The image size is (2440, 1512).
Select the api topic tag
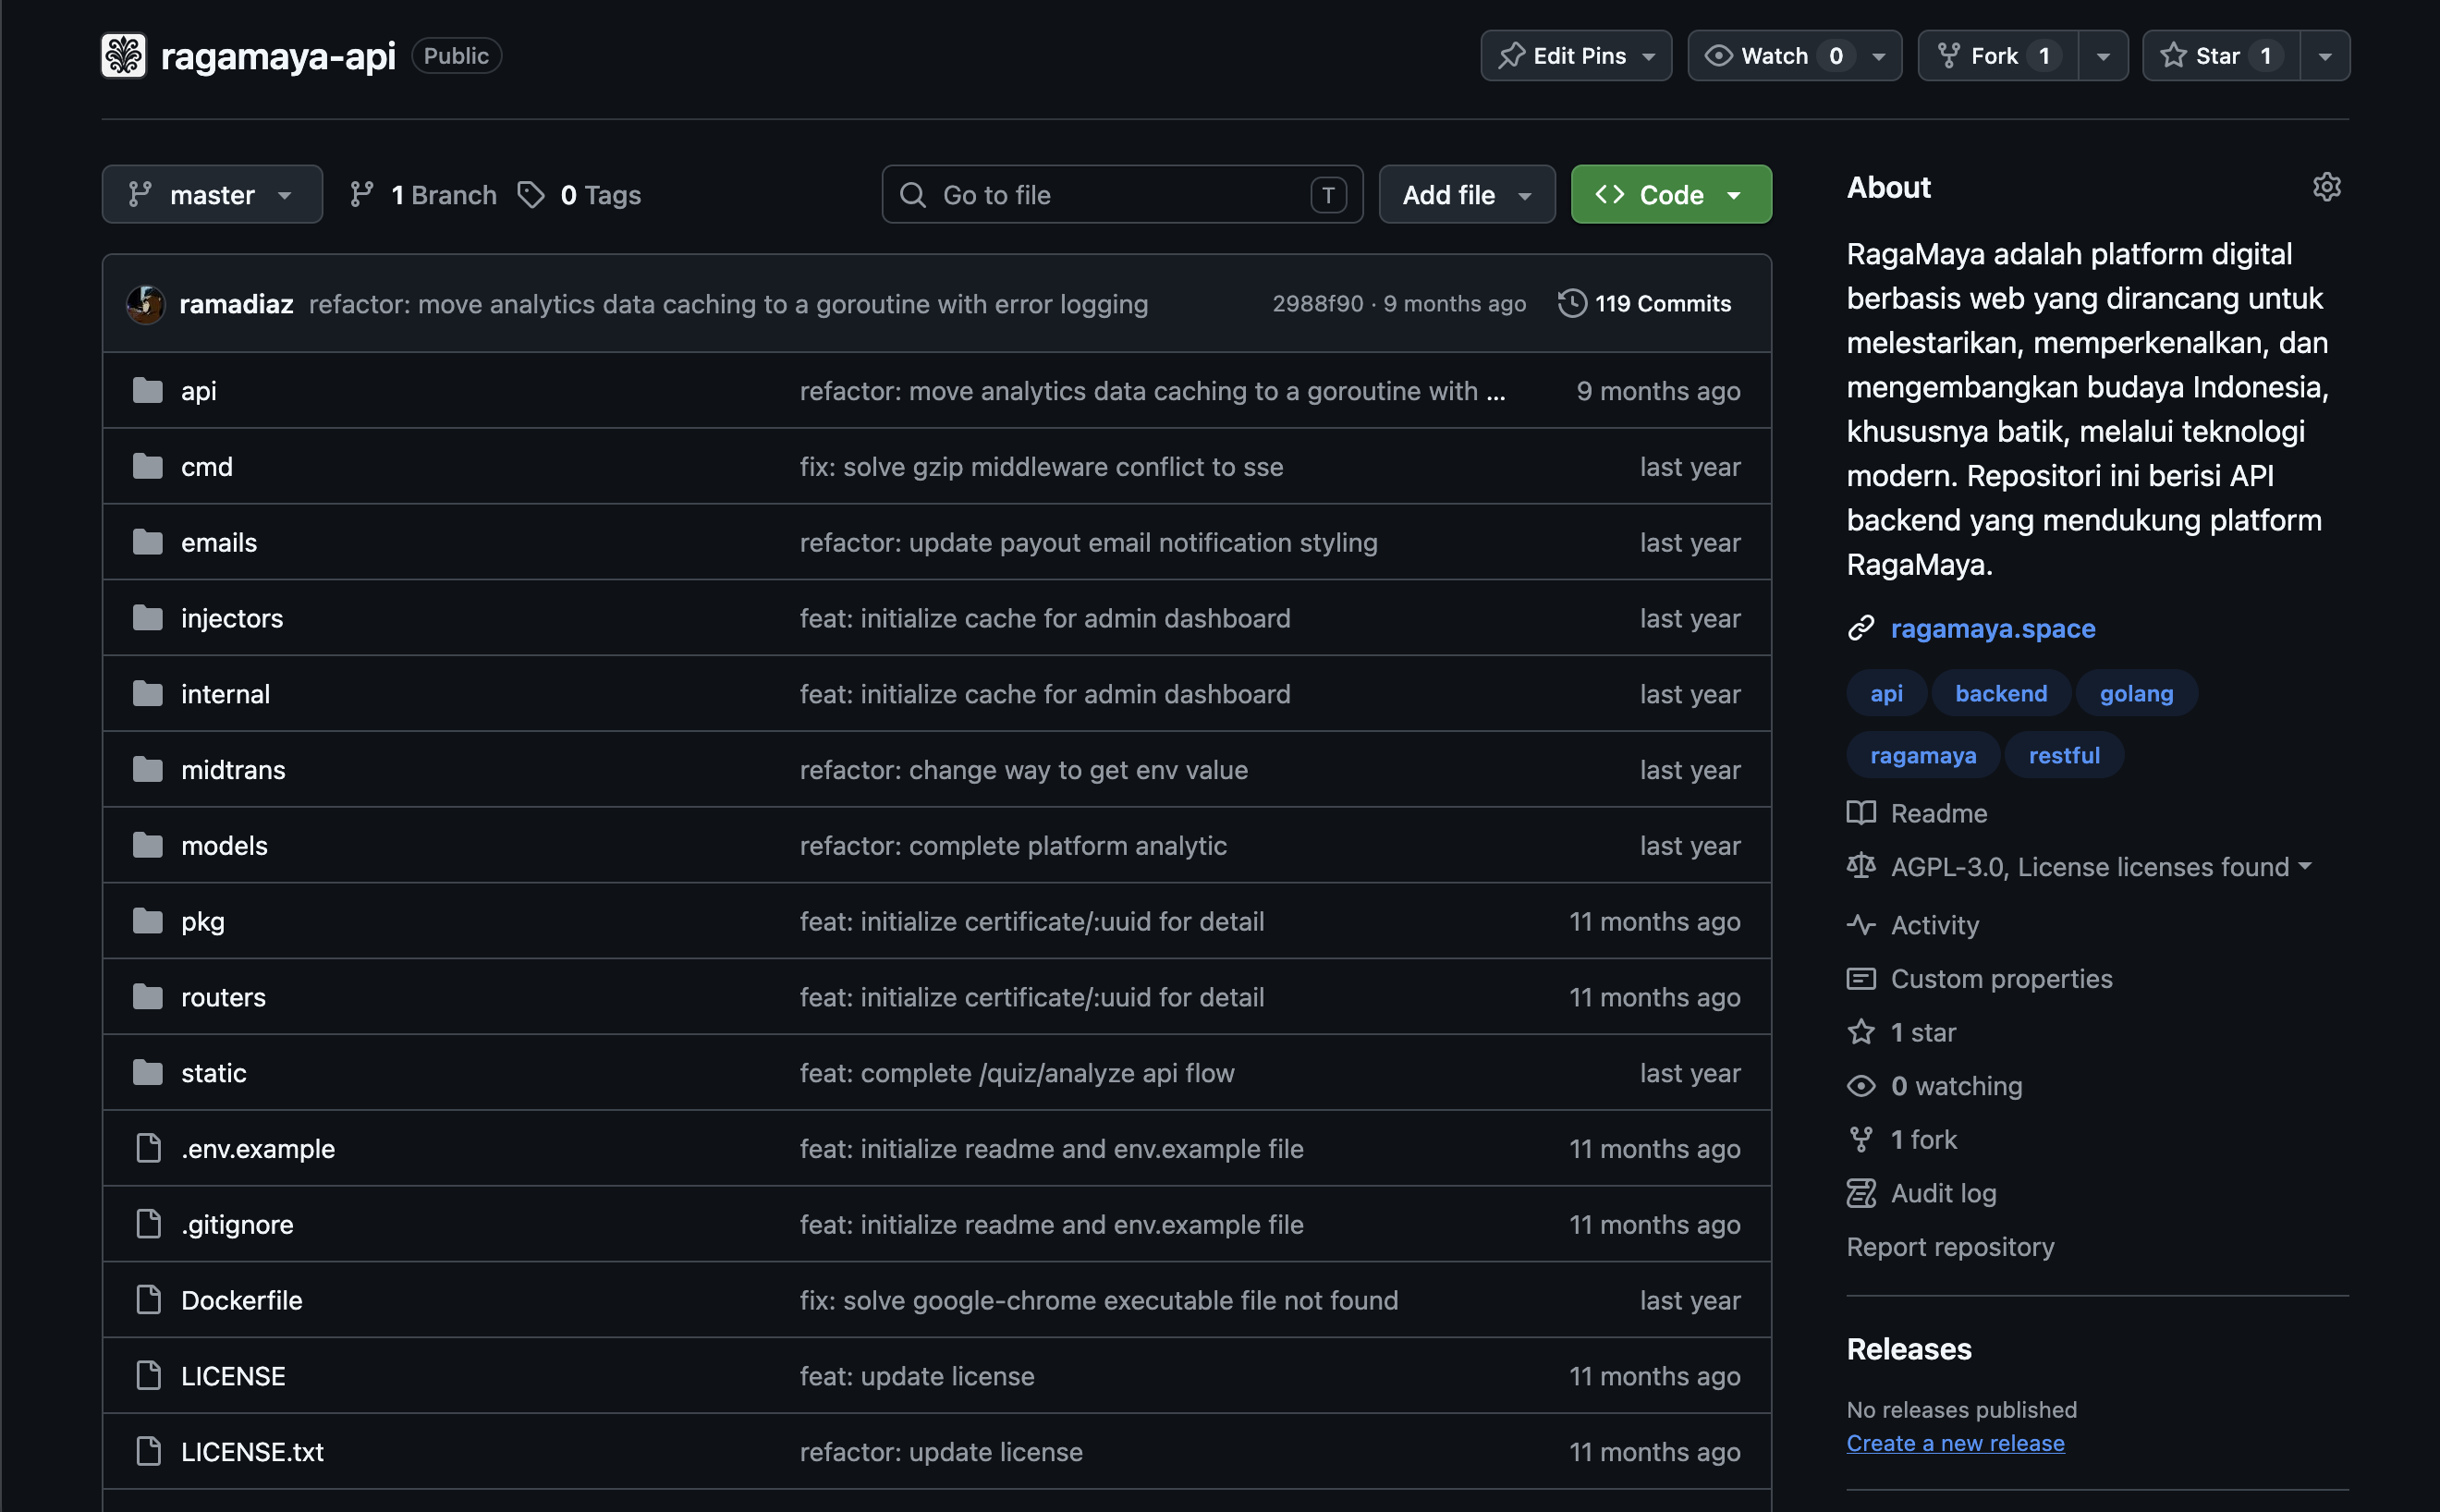pyautogui.click(x=1887, y=693)
